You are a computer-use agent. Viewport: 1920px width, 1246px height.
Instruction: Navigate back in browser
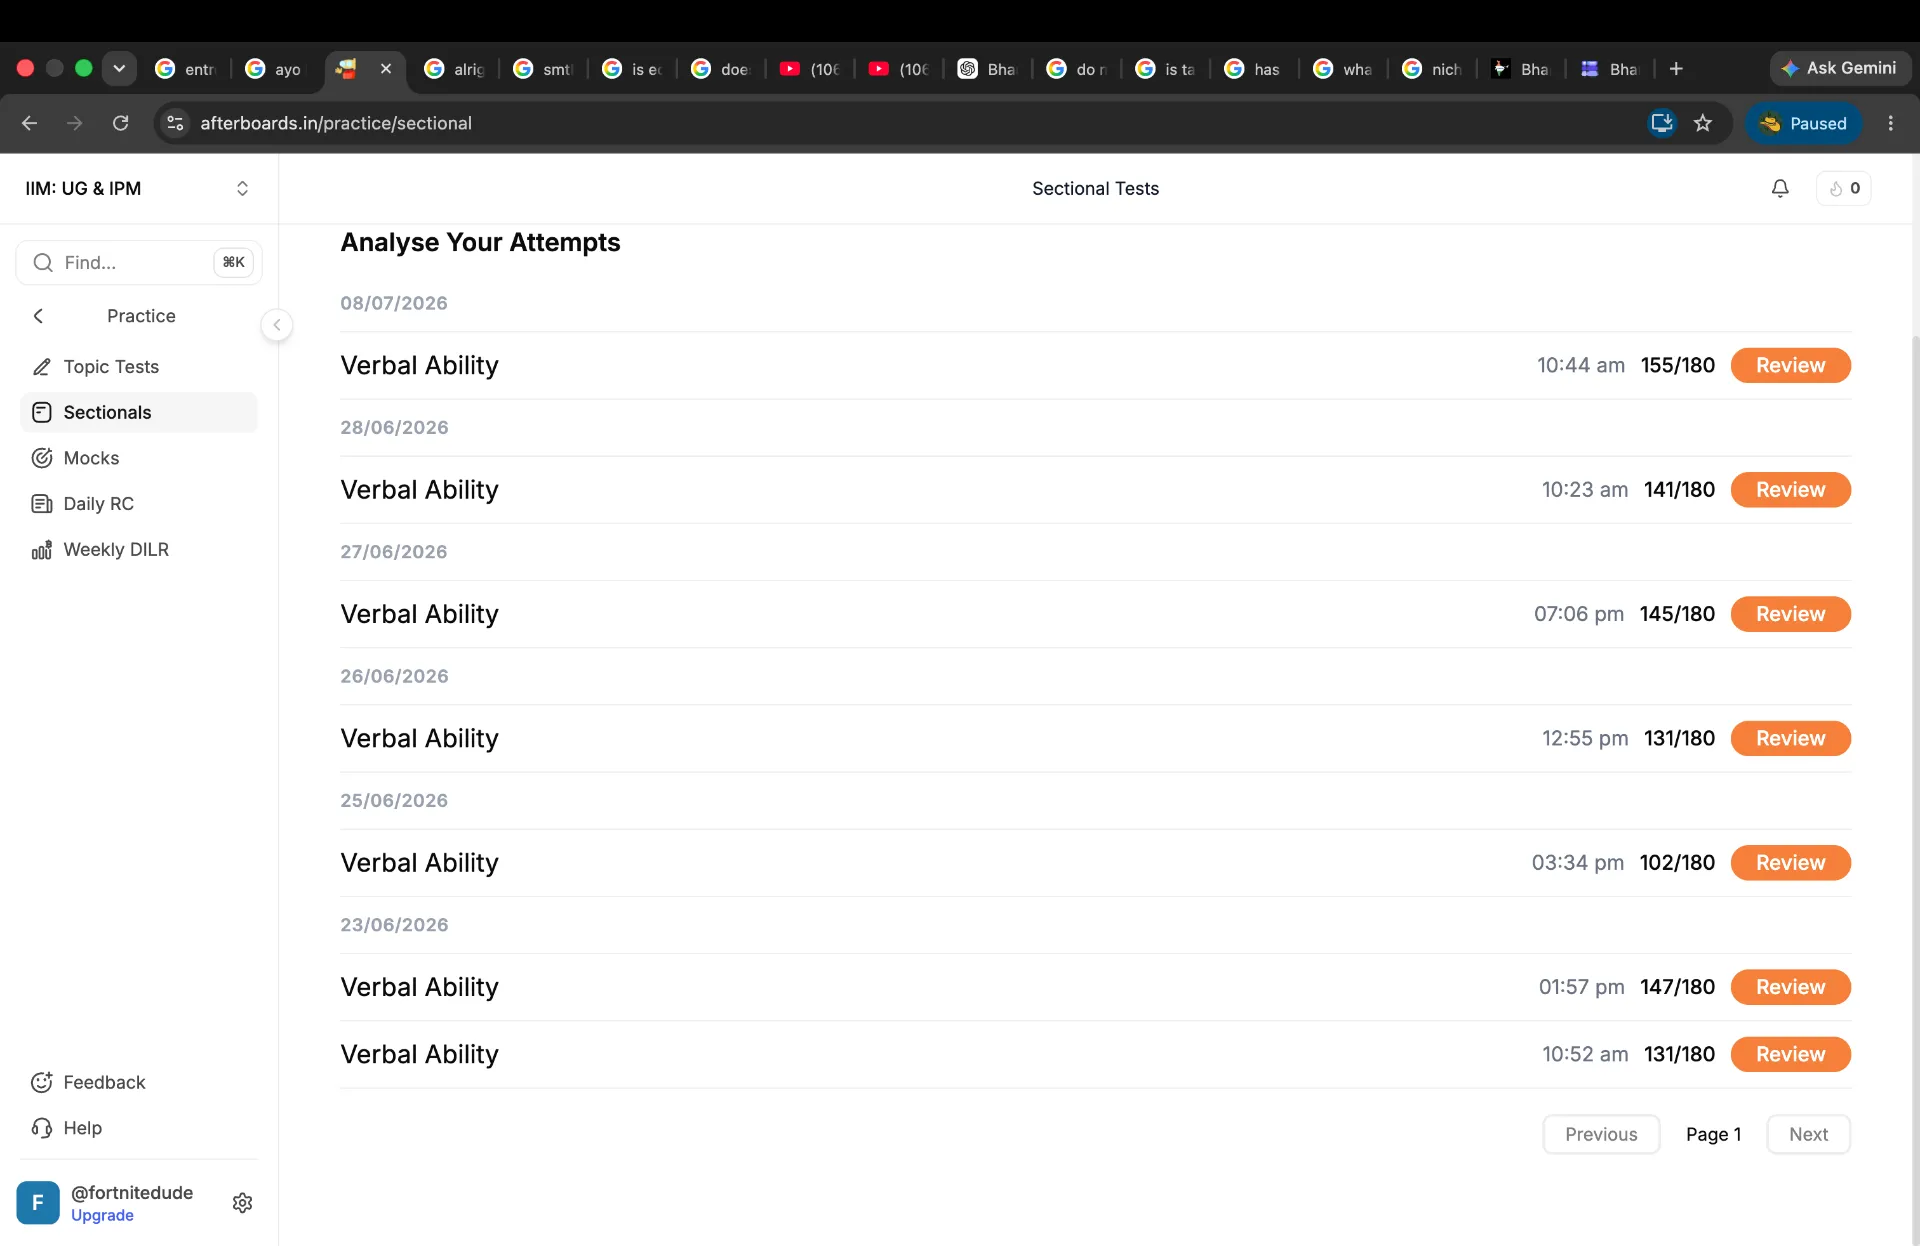[29, 123]
